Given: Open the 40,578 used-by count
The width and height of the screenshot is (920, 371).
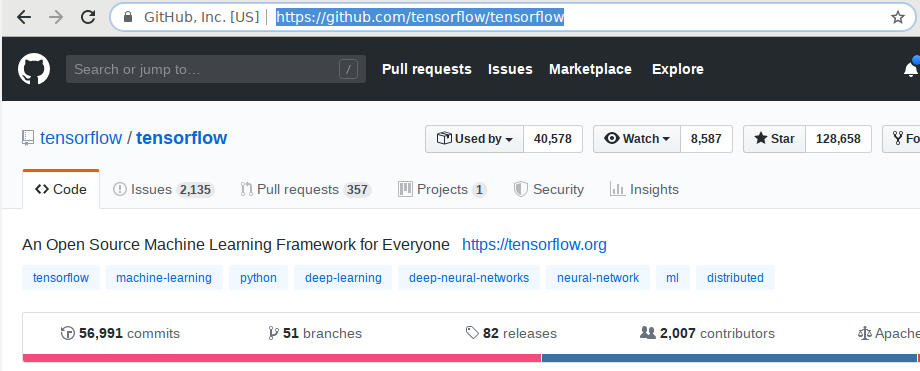Looking at the screenshot, I should tap(553, 139).
